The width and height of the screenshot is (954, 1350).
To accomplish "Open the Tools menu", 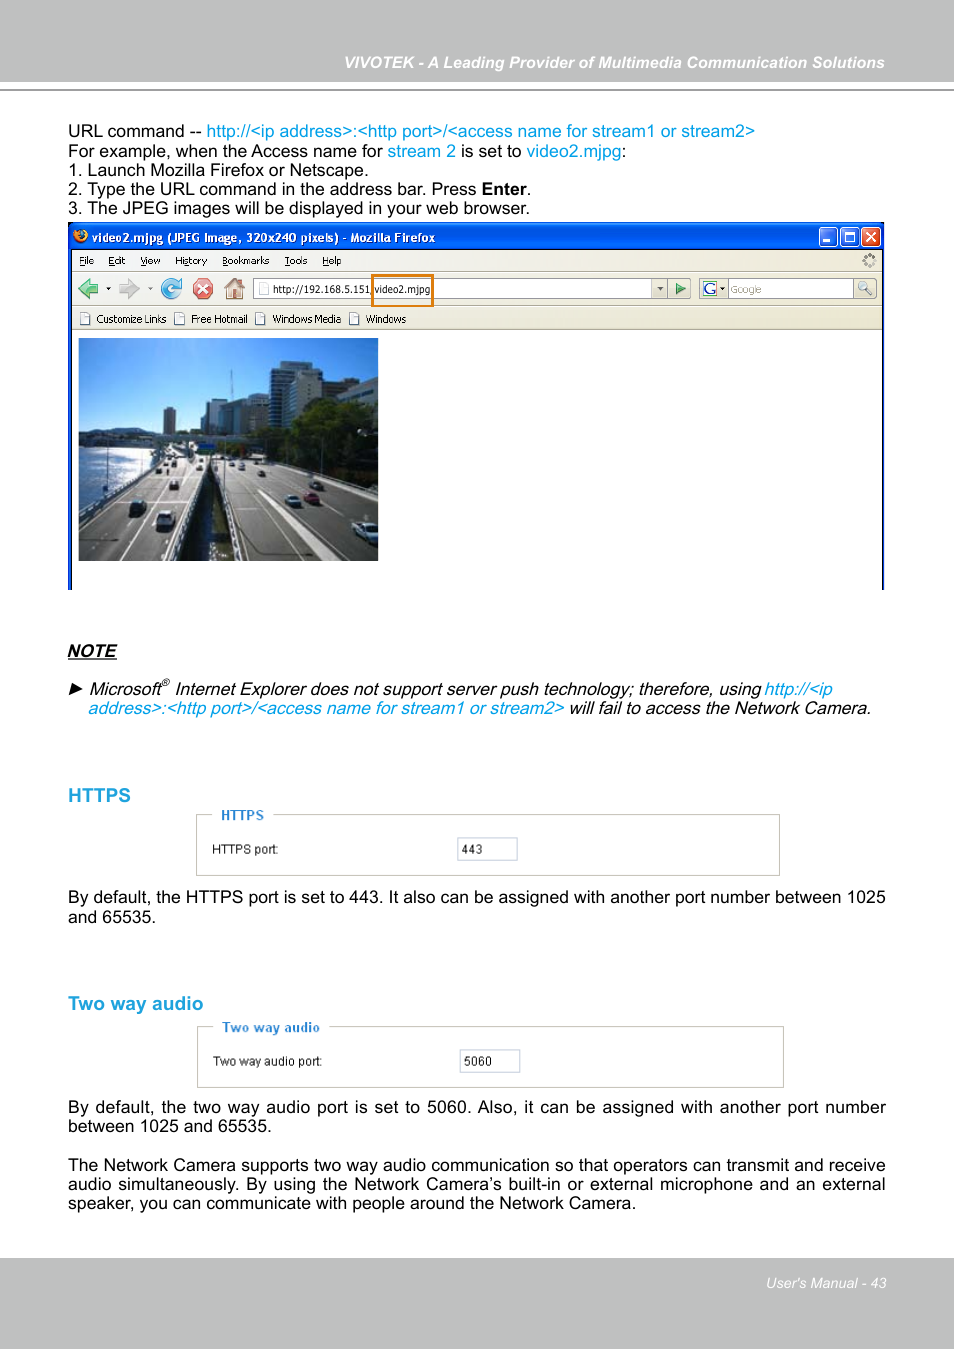I will (296, 261).
